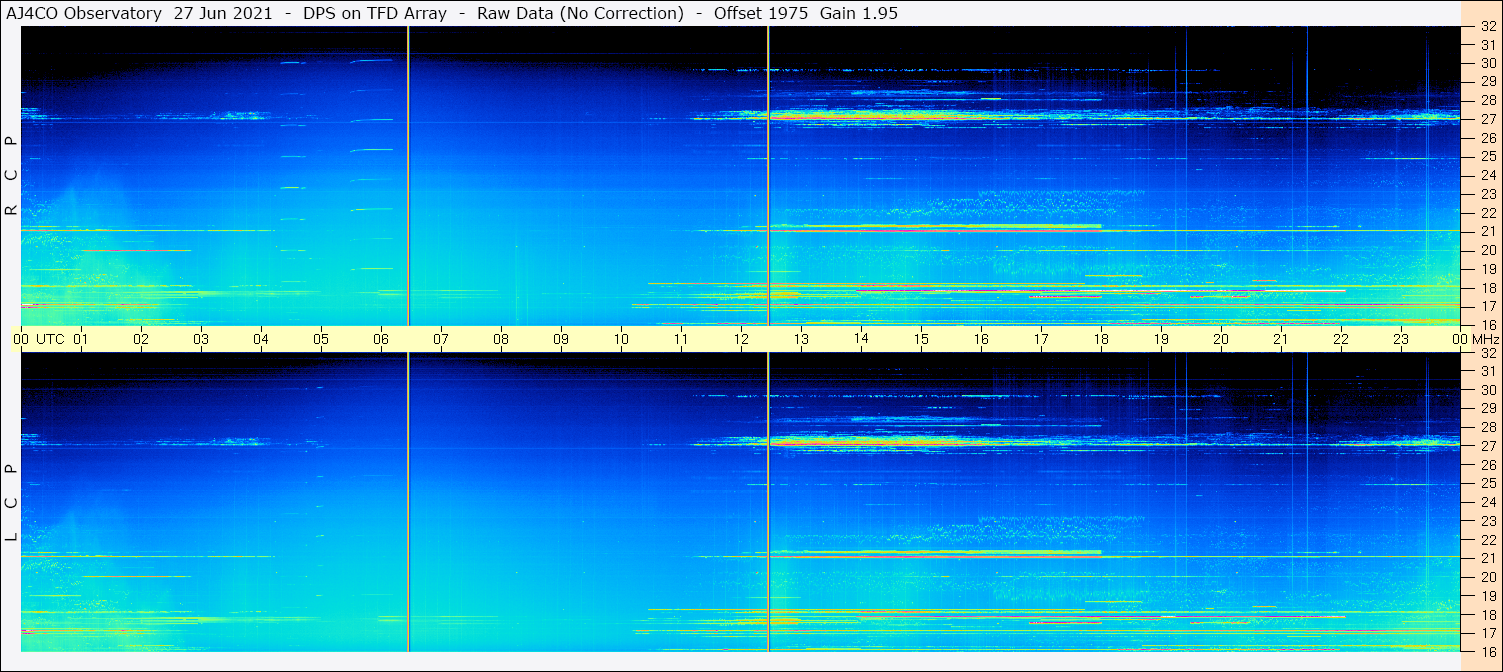Viewport: 1503px width, 672px height.
Task: Click the 06 hour tick label
Action: pyautogui.click(x=381, y=339)
